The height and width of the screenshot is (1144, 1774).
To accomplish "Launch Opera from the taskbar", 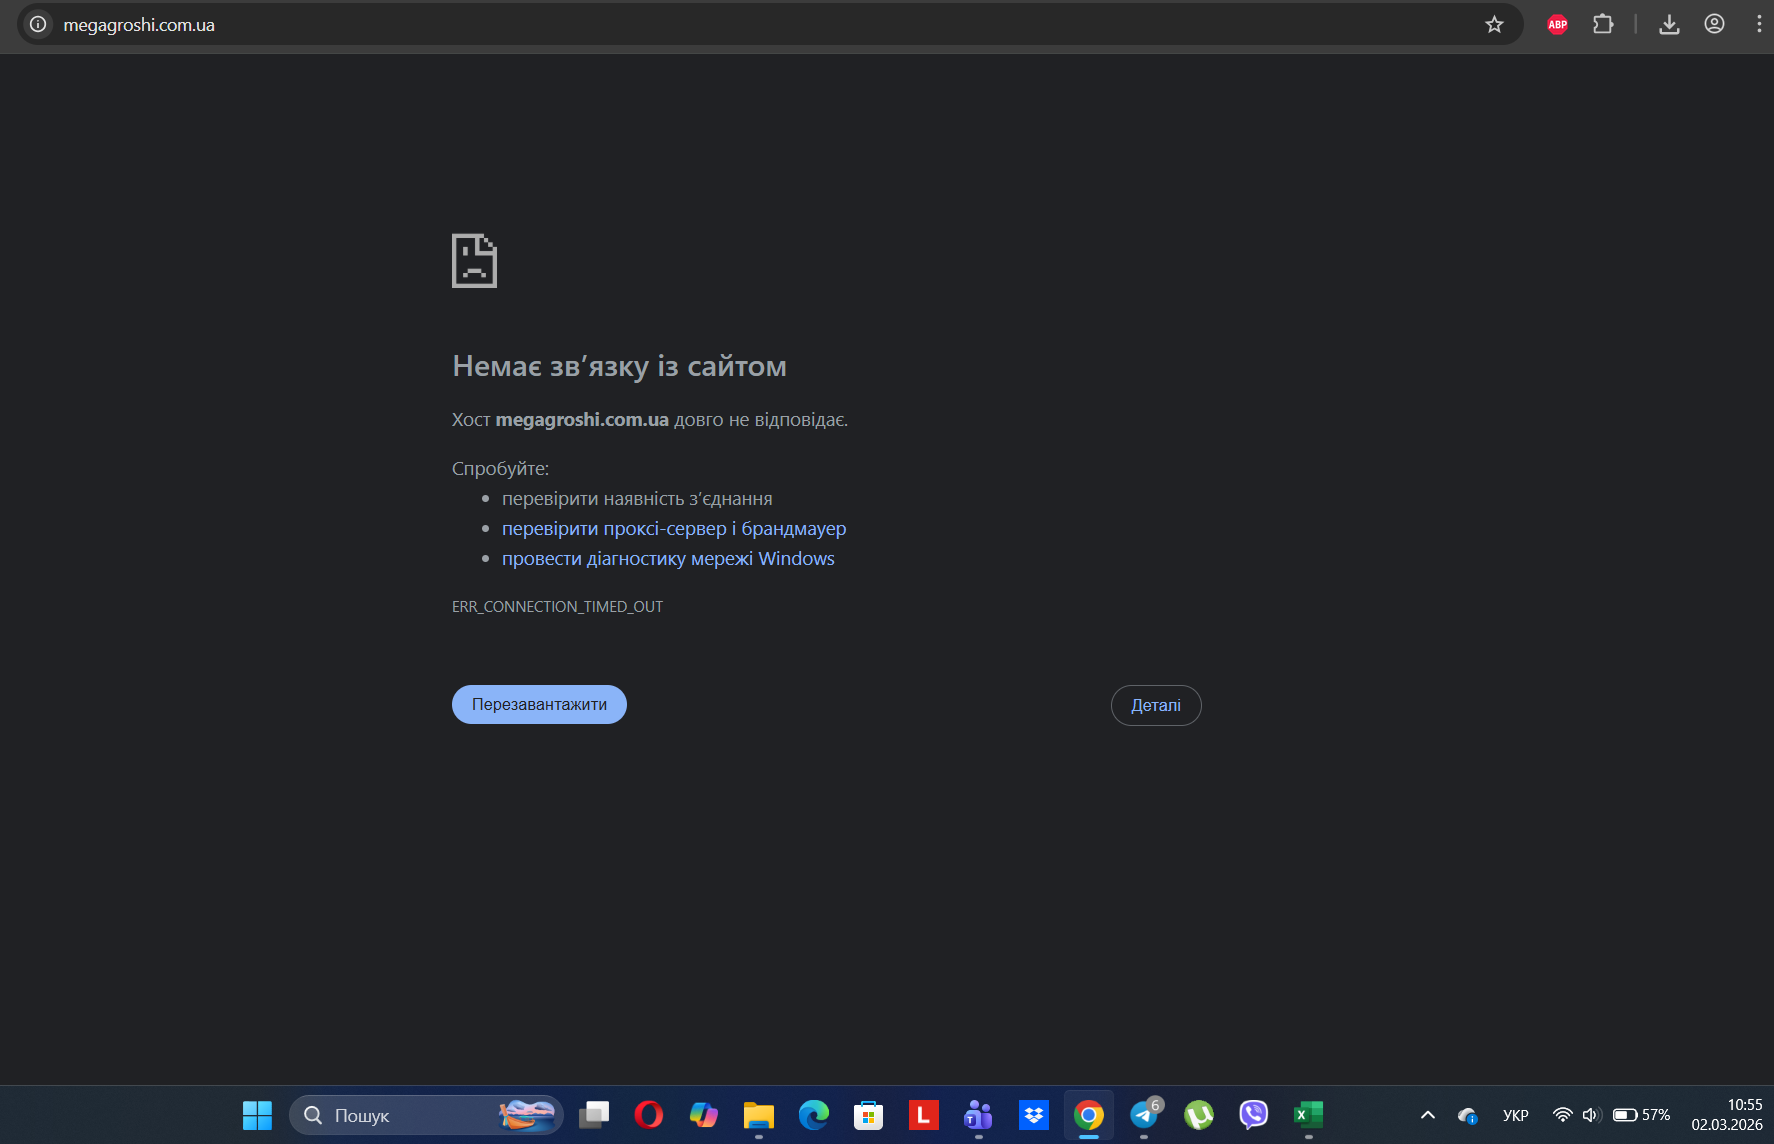I will [x=649, y=1115].
